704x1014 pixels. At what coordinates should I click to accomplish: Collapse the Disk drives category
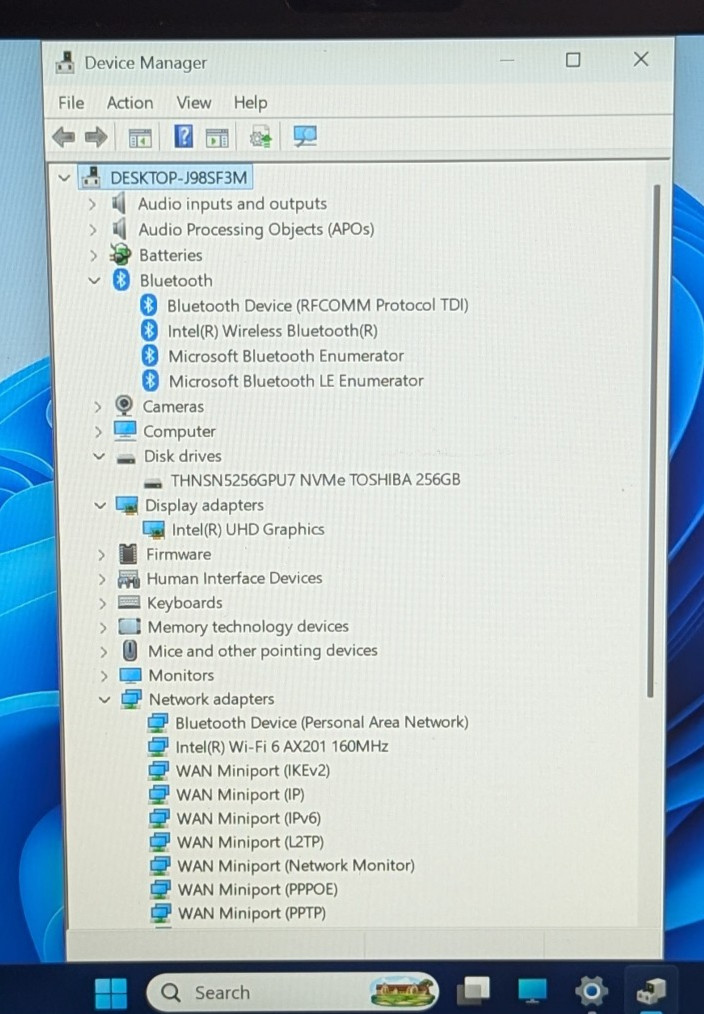[x=99, y=456]
